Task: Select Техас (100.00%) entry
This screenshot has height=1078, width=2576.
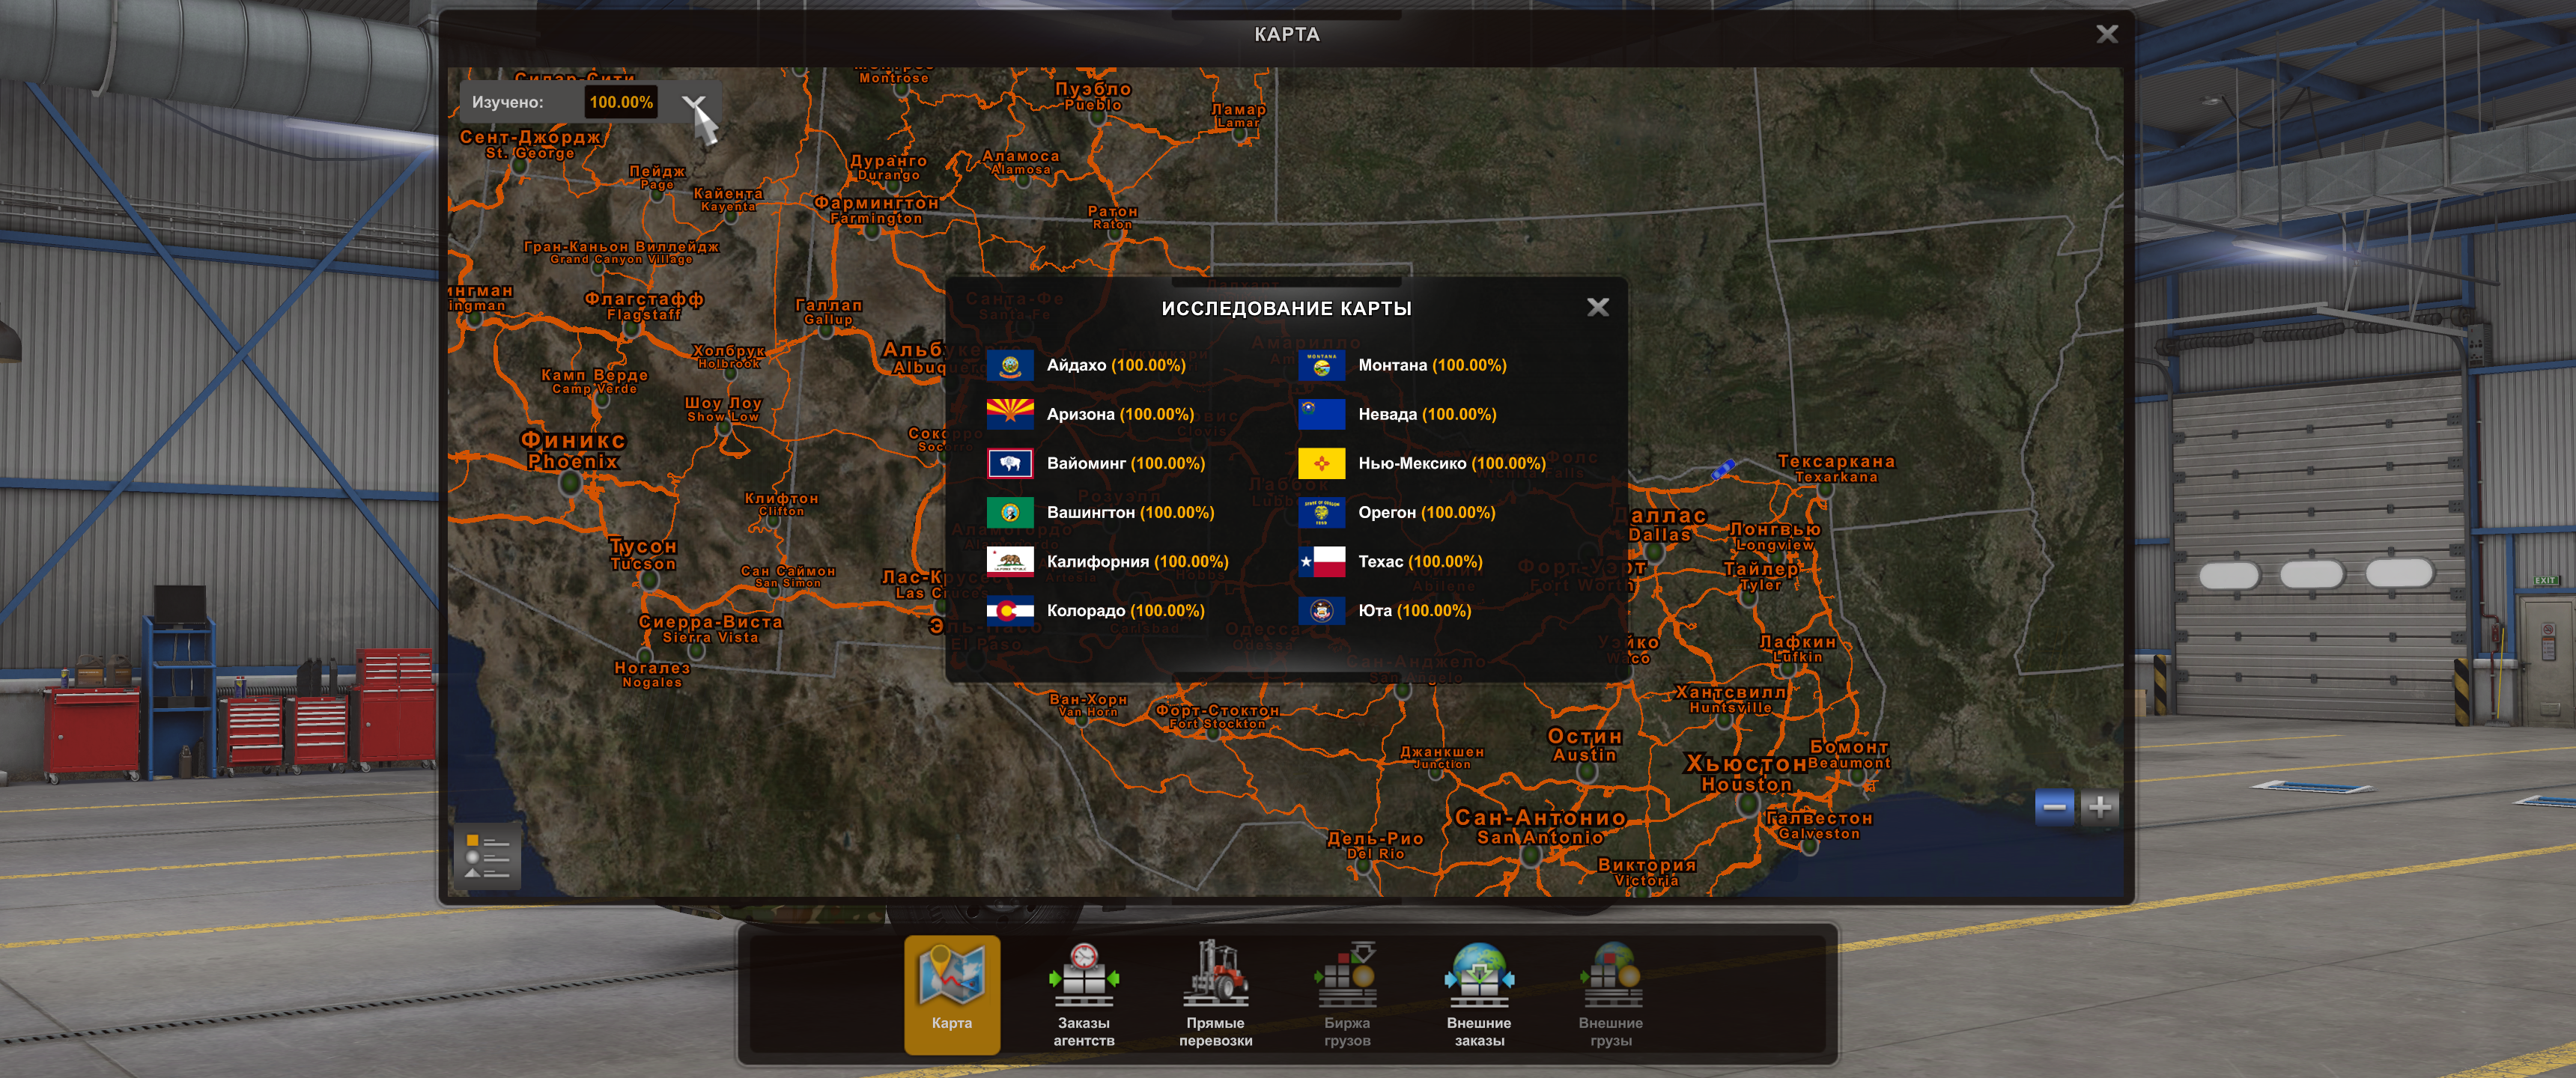Action: pos(1420,561)
